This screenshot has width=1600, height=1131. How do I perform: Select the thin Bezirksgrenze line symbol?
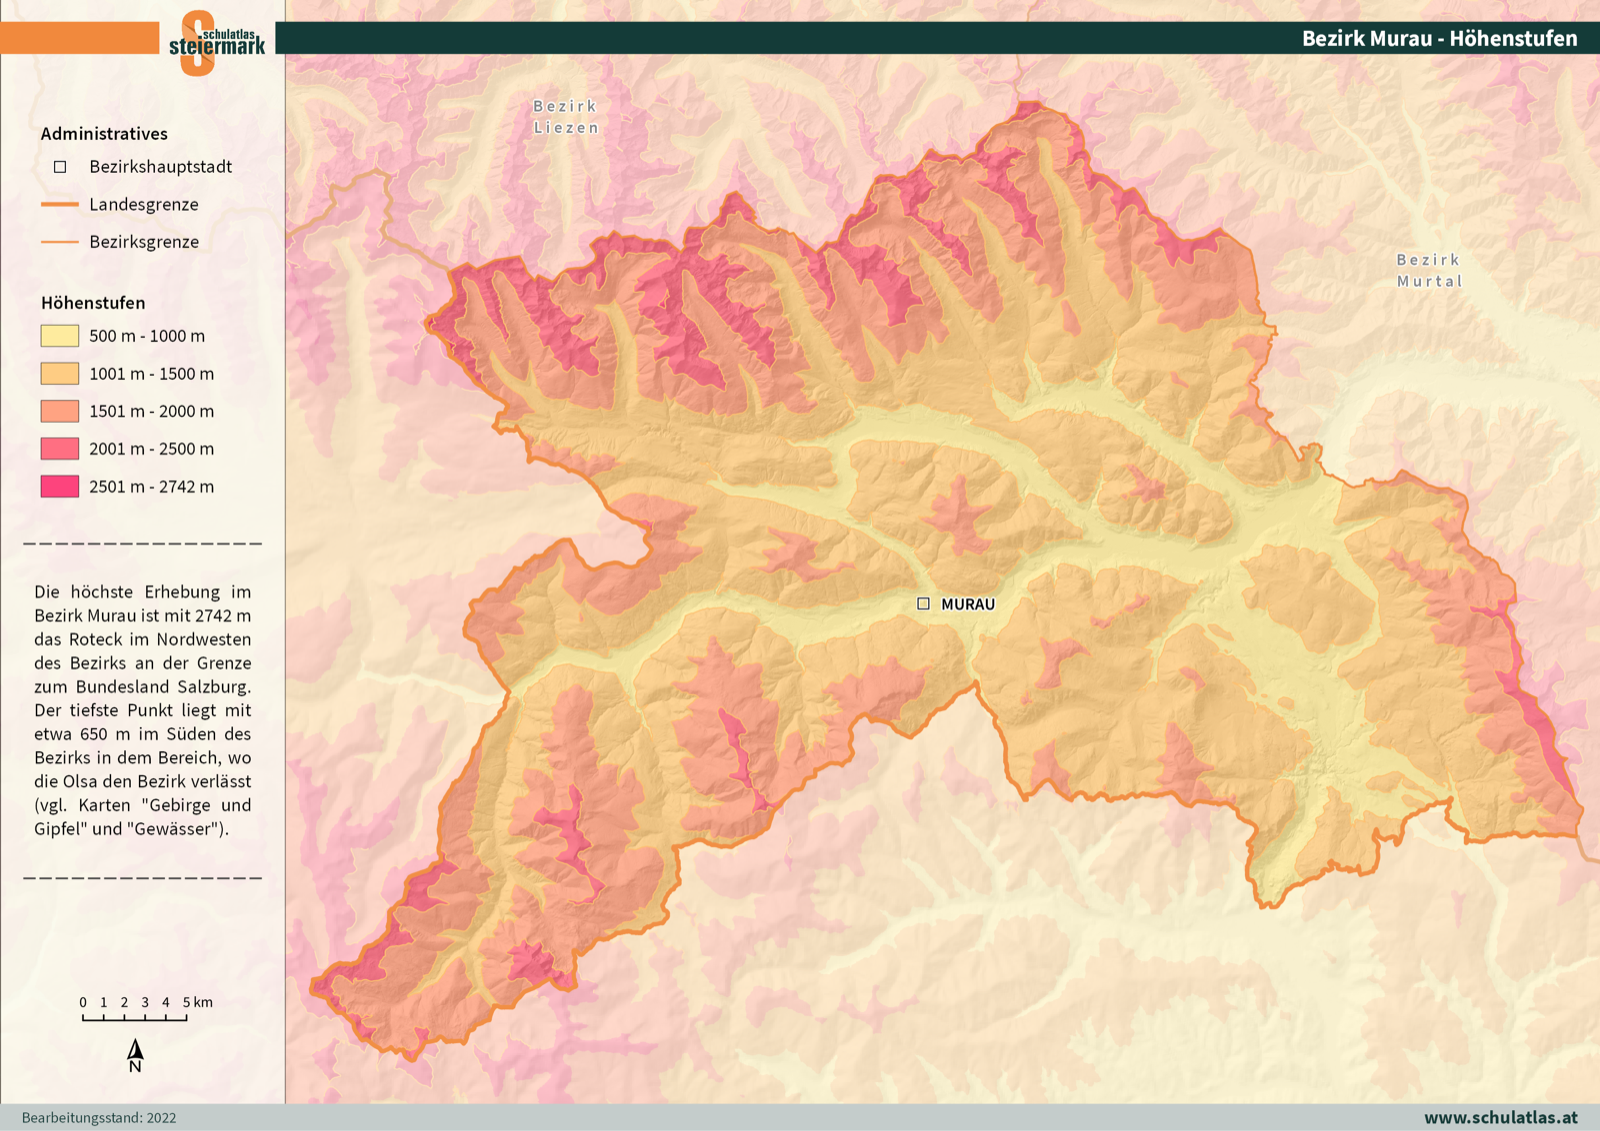[x=60, y=242]
